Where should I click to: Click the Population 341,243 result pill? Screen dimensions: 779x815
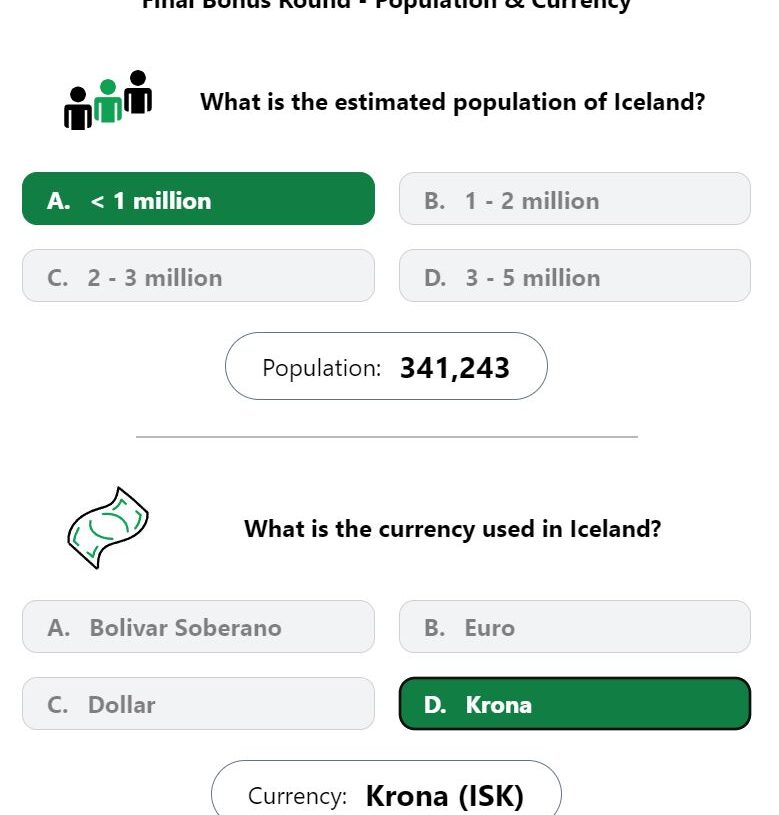(x=386, y=366)
